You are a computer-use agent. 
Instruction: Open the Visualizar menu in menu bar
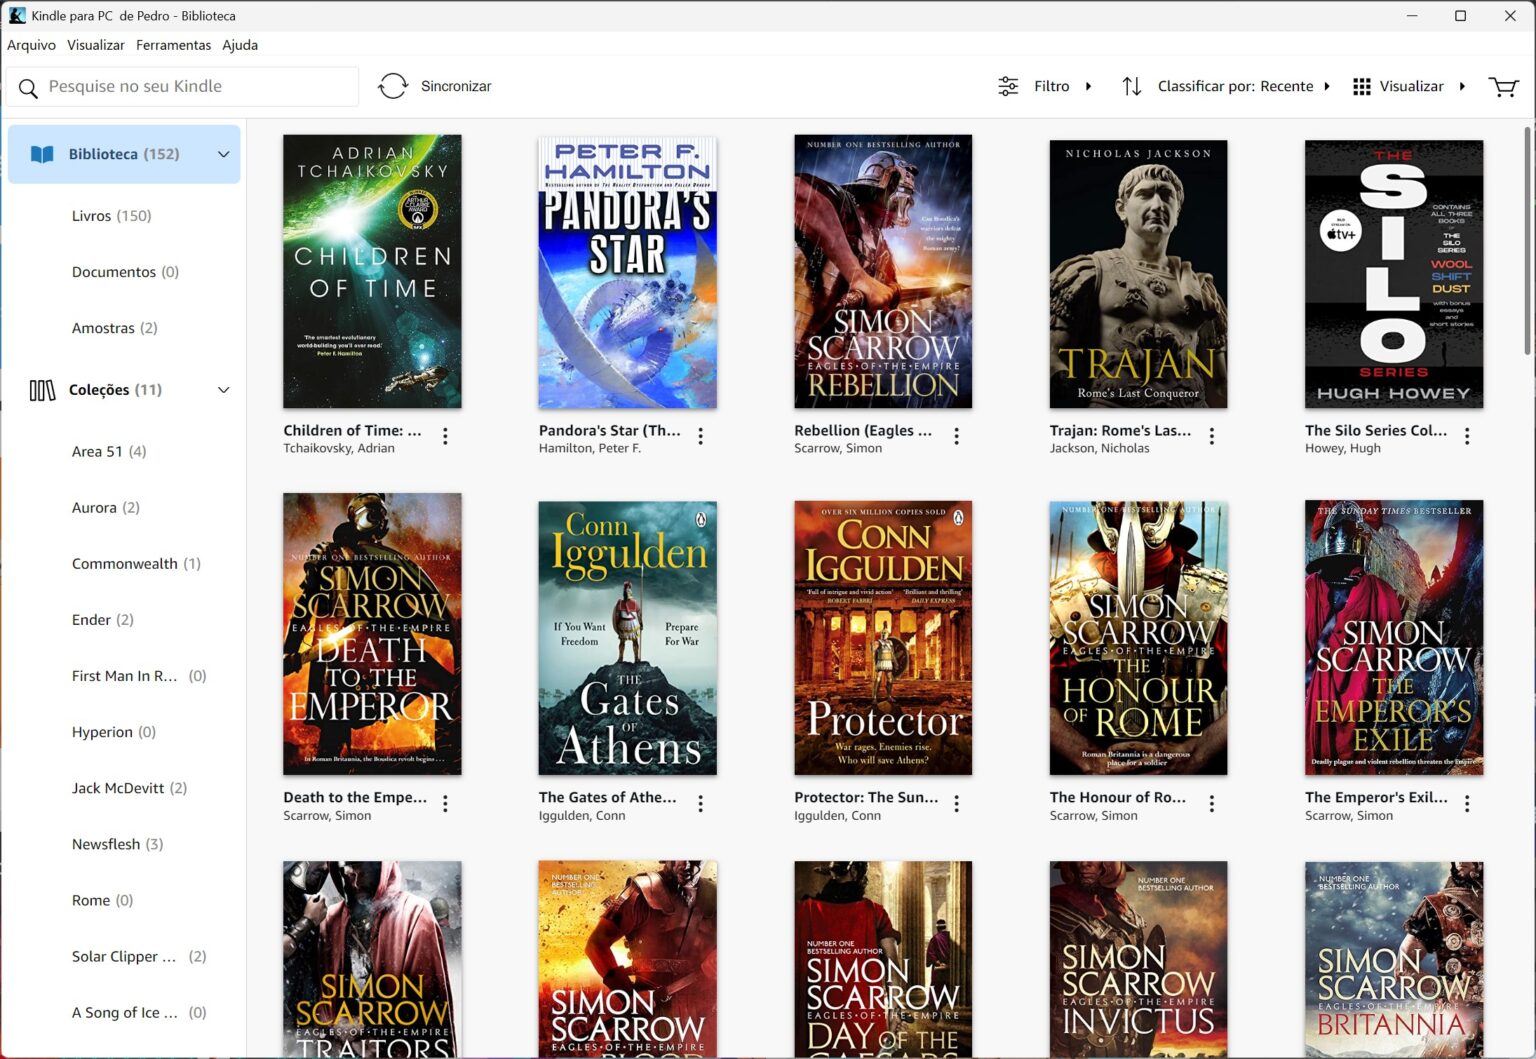click(x=96, y=45)
